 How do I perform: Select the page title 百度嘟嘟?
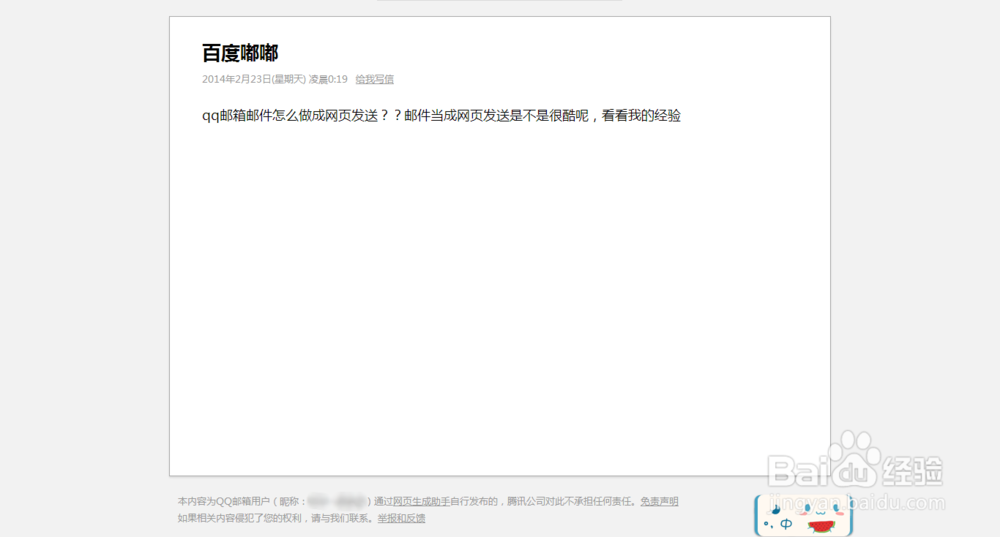point(240,53)
